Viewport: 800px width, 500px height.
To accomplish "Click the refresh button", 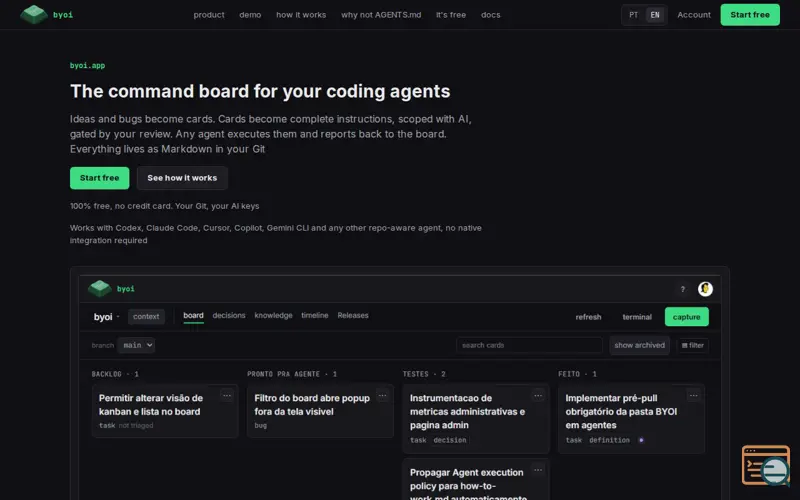I will (588, 317).
